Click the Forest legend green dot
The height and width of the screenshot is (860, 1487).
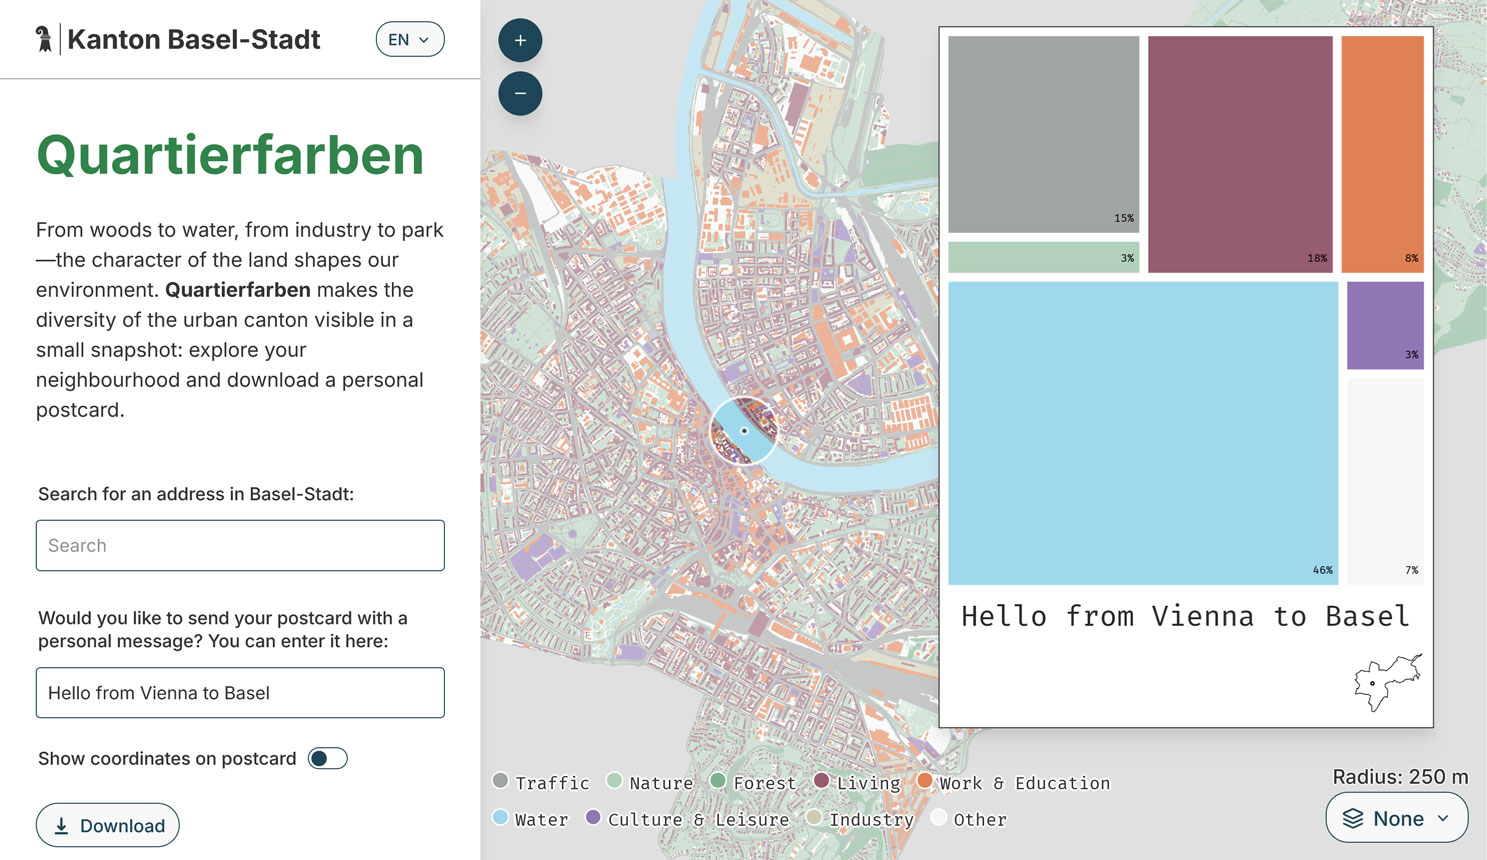tap(718, 780)
